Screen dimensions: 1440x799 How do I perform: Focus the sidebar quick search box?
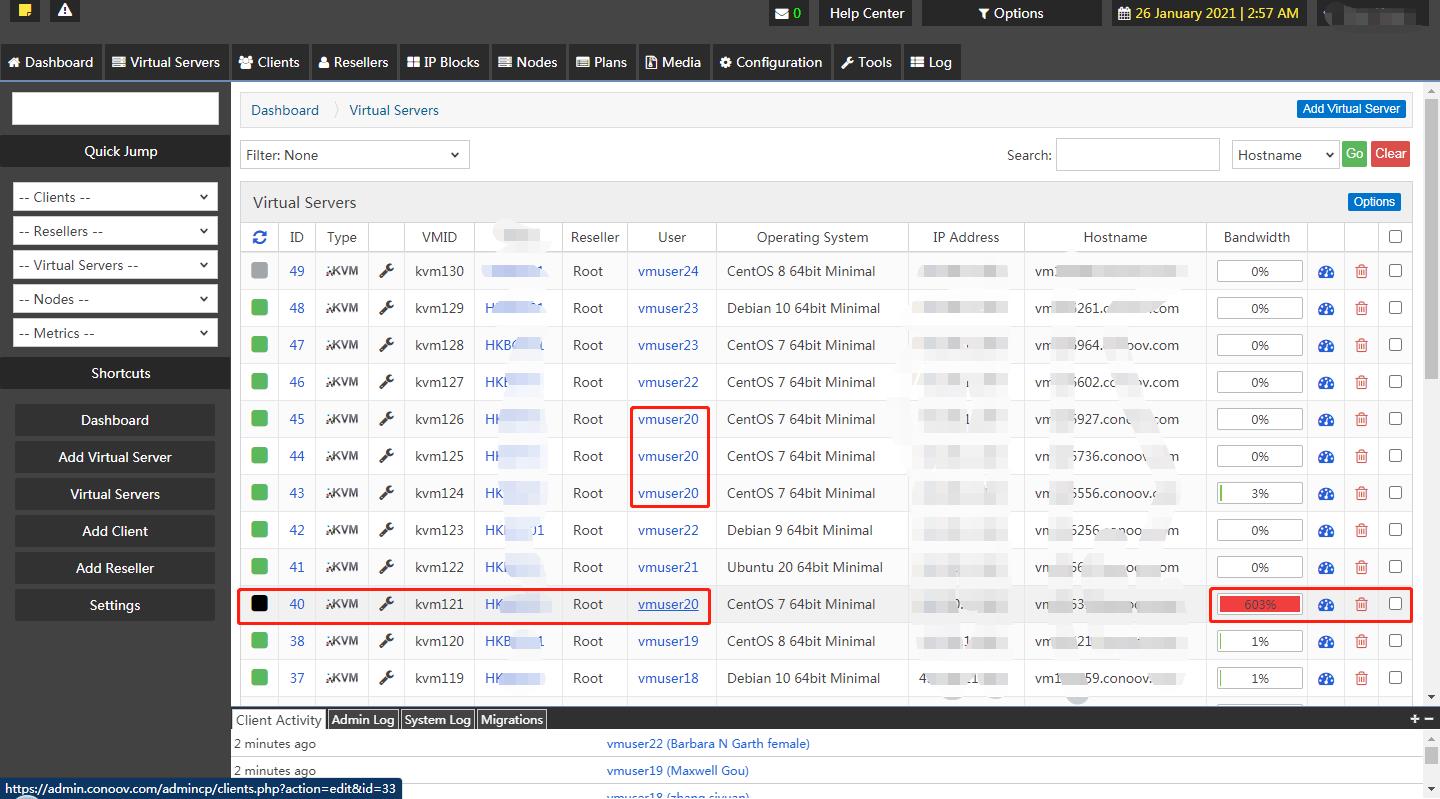coord(115,109)
